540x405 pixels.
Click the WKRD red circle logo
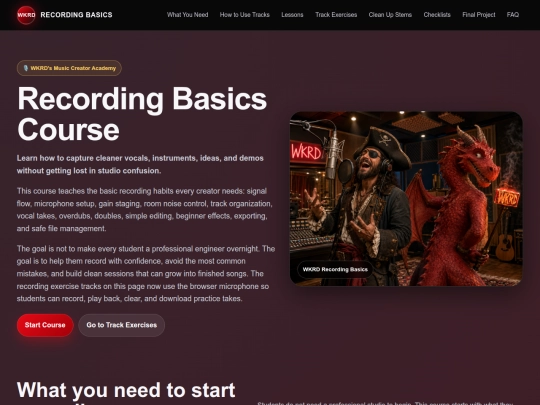point(26,15)
